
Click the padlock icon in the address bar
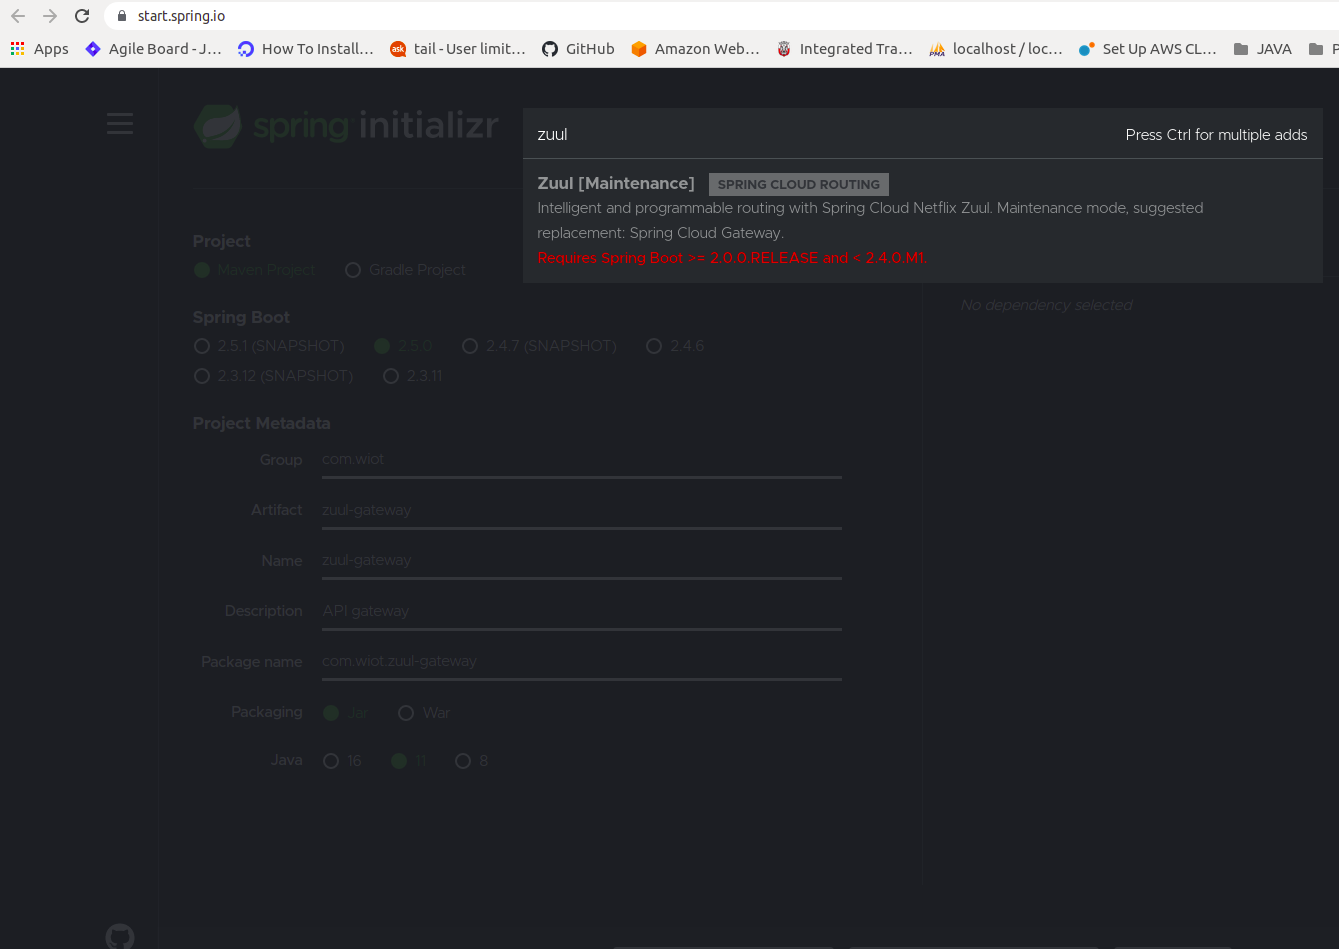pyautogui.click(x=121, y=16)
